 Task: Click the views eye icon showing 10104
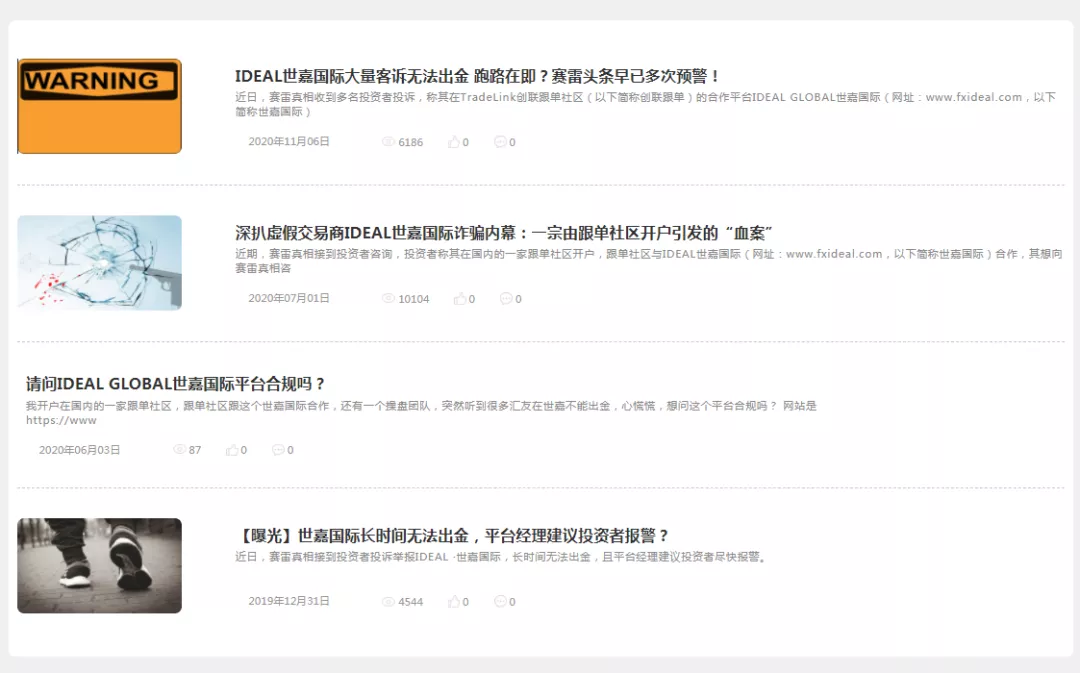388,298
